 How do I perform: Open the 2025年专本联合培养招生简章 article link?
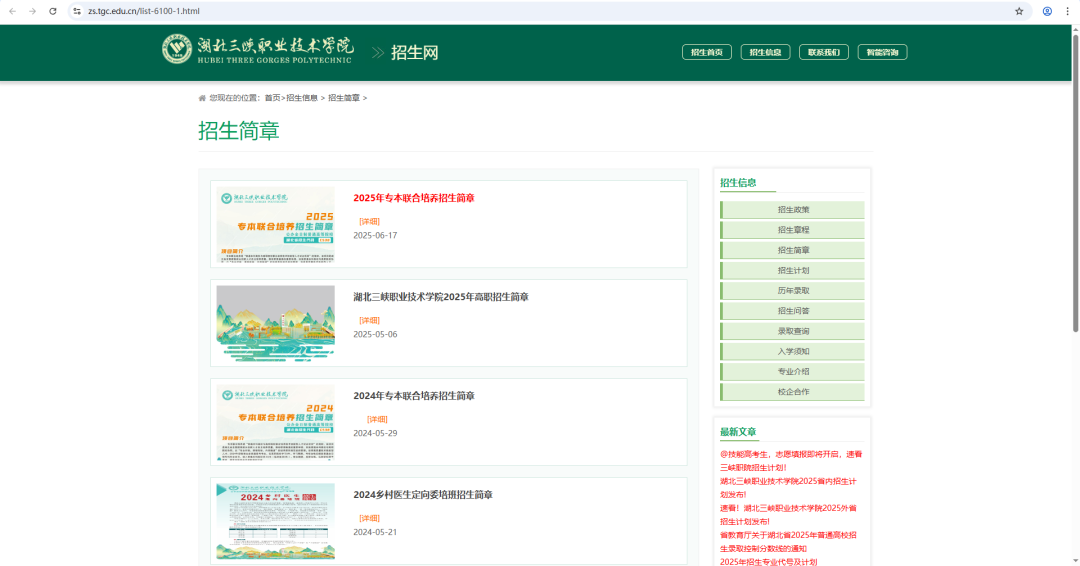pos(413,198)
